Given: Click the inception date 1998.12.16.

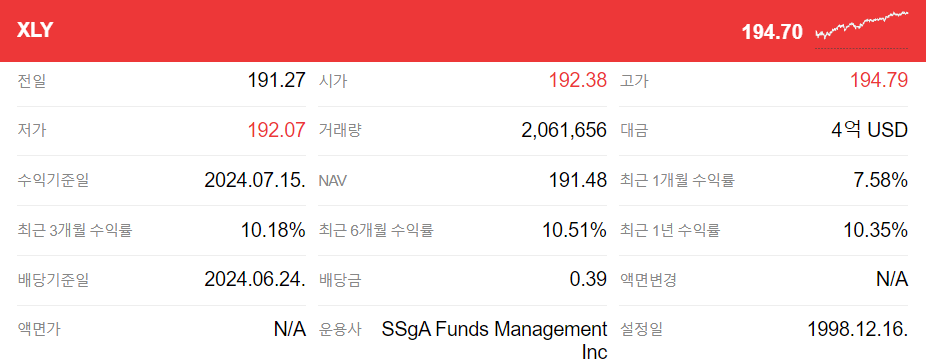Looking at the screenshot, I should [857, 329].
